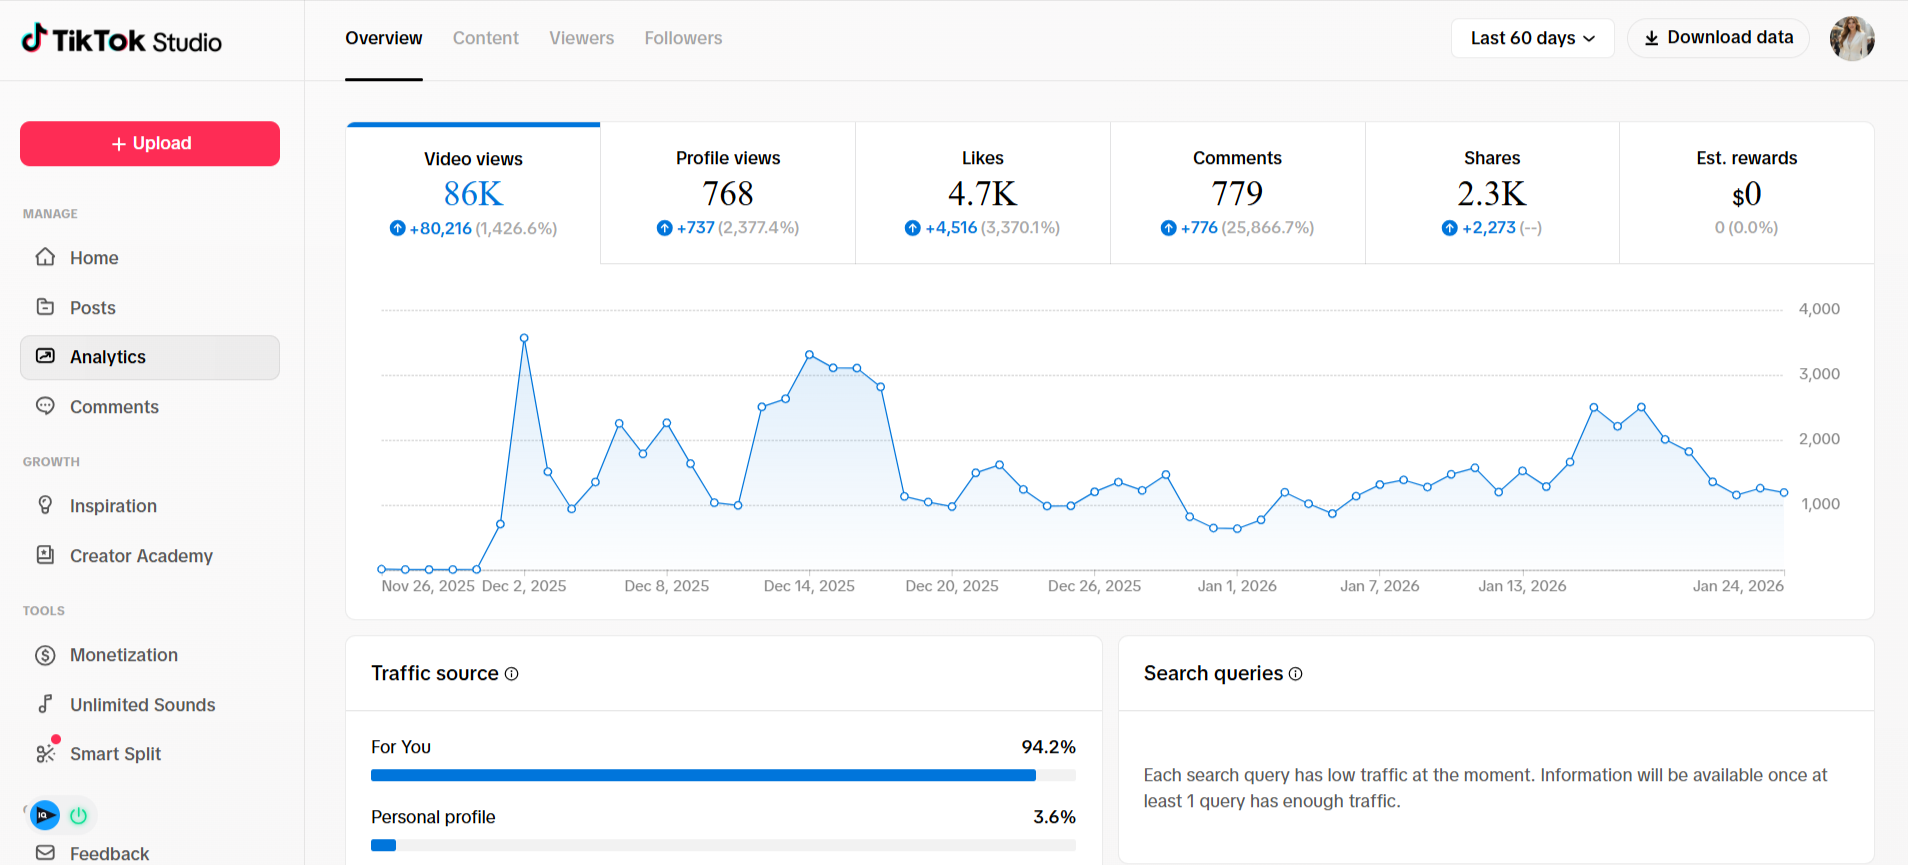Screen dimensions: 1908x866
Task: Click Download data button
Action: (x=1718, y=38)
